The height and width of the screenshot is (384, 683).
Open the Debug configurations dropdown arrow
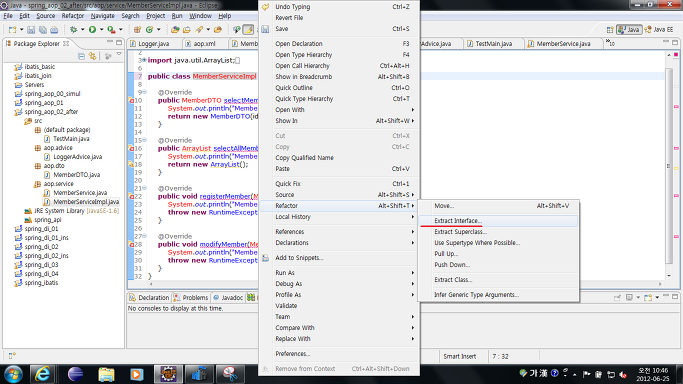(x=82, y=30)
